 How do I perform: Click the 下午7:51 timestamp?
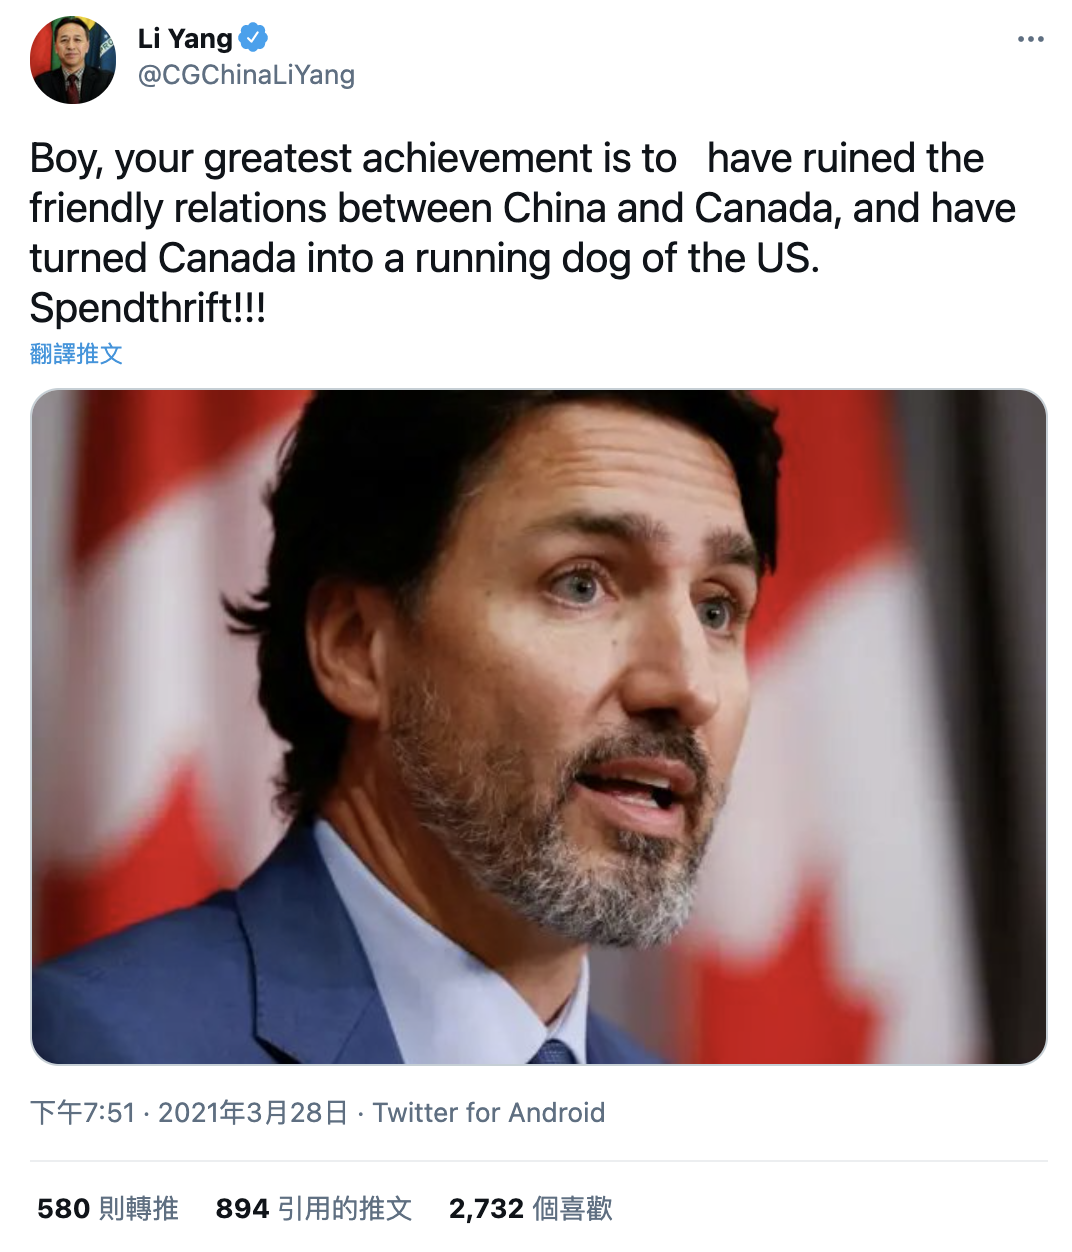(82, 1113)
